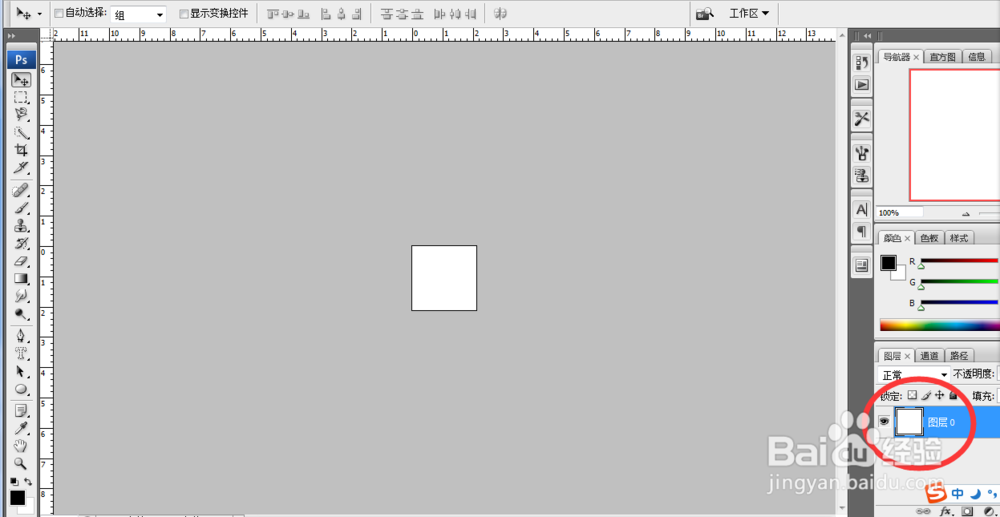Select the Healing Brush tool
Viewport: 1000px width, 517px height.
click(x=21, y=190)
